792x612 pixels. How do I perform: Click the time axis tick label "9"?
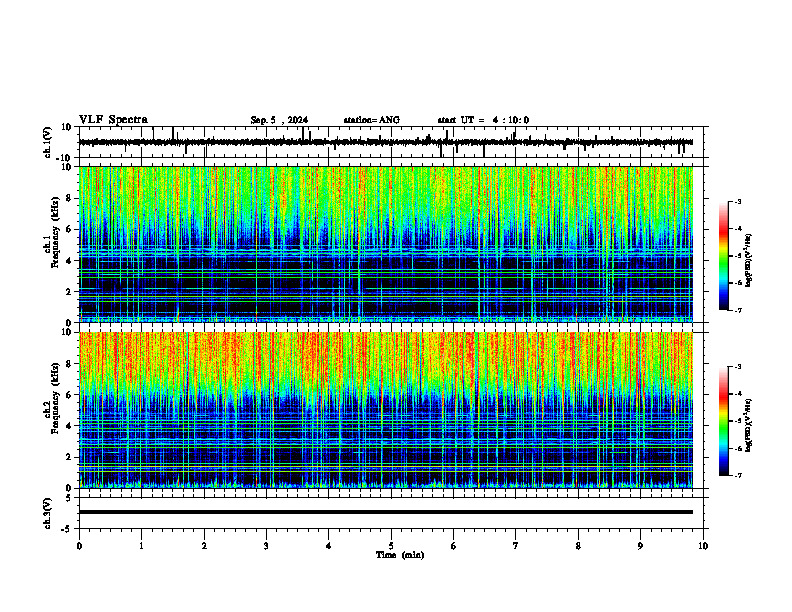coord(640,546)
